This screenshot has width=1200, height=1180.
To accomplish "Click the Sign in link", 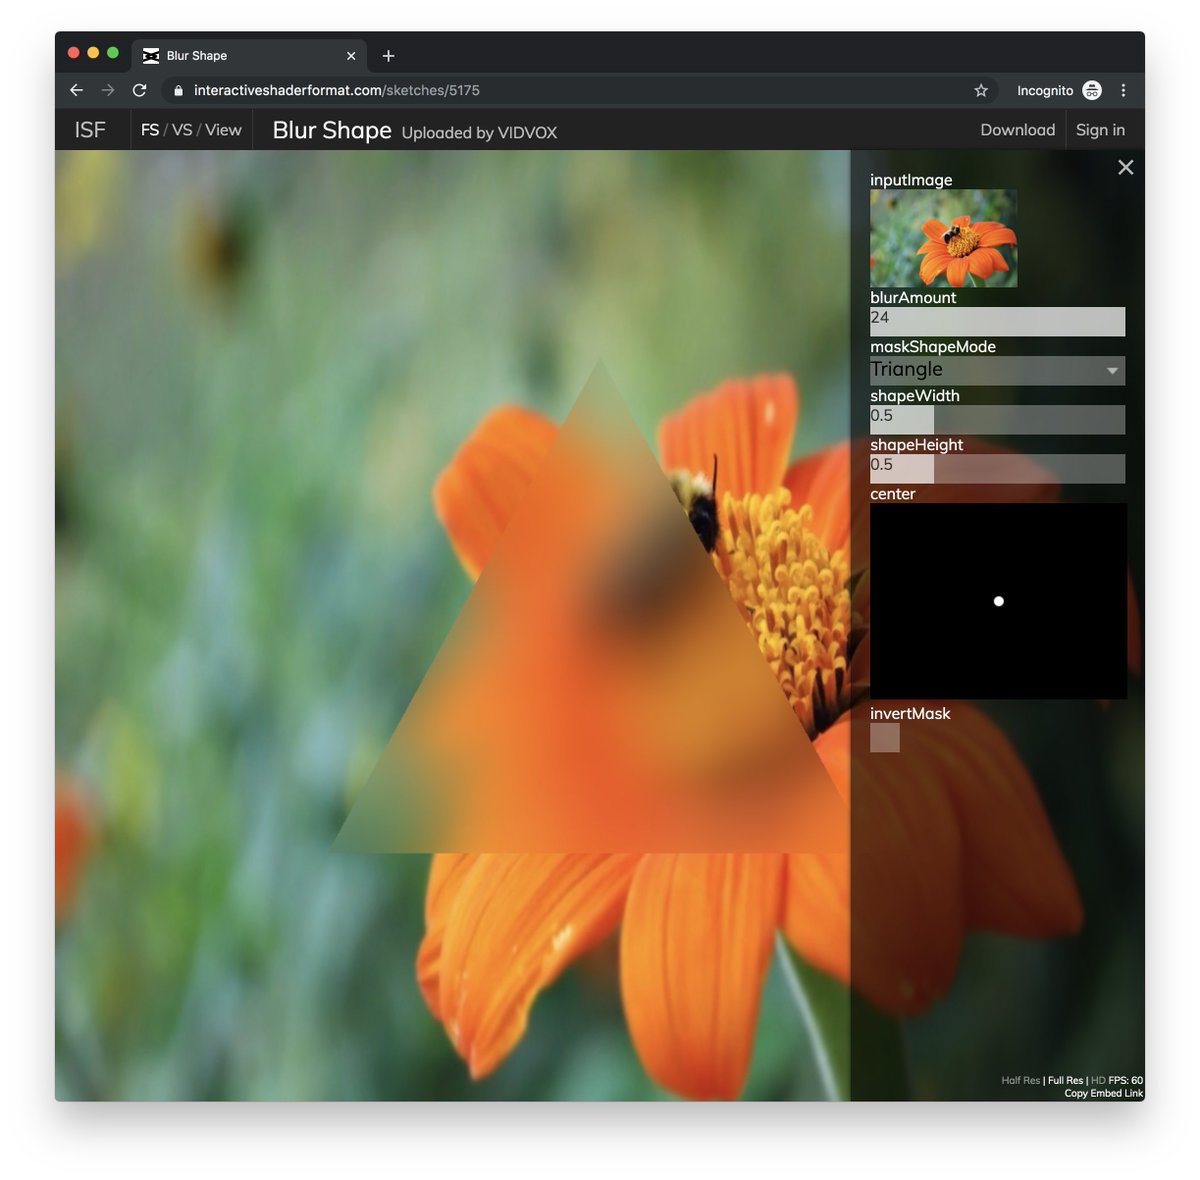I will tap(1100, 130).
